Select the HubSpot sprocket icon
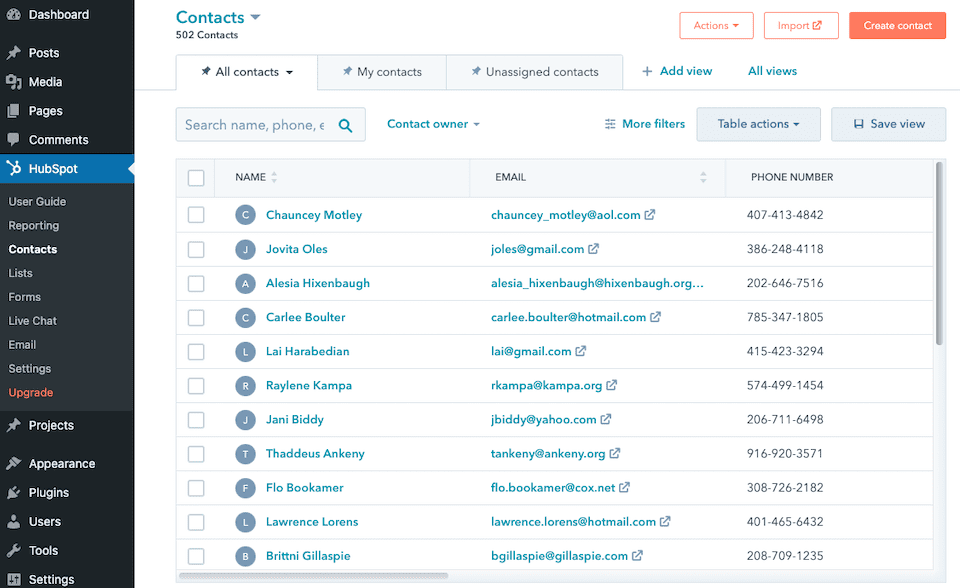This screenshot has width=960, height=588. (14, 168)
